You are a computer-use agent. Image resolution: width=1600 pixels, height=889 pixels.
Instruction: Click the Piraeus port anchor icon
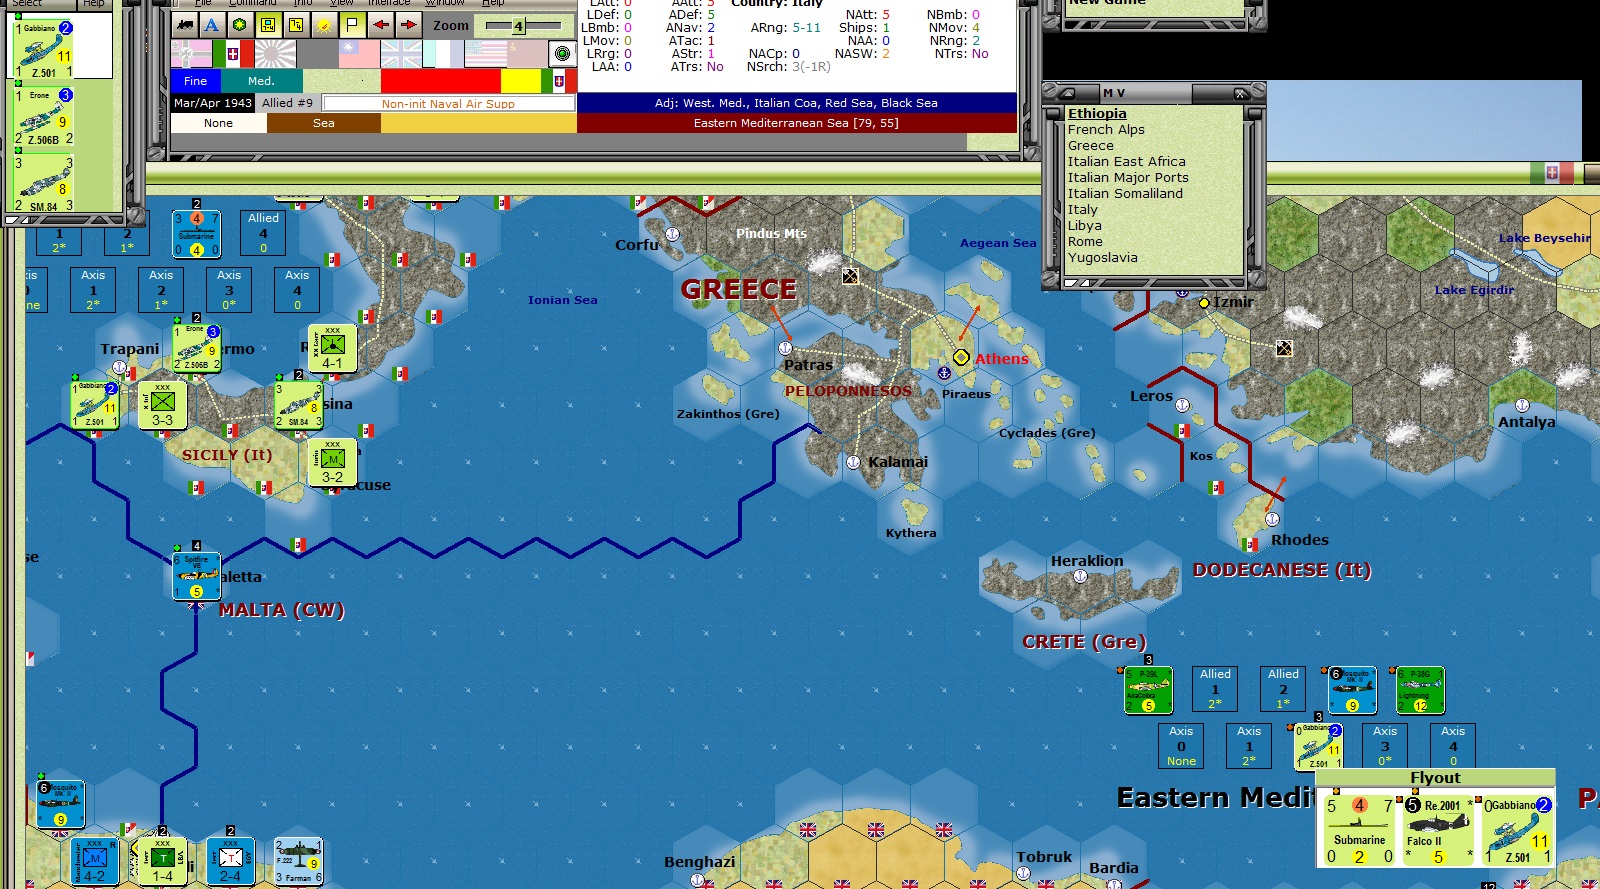tap(943, 373)
